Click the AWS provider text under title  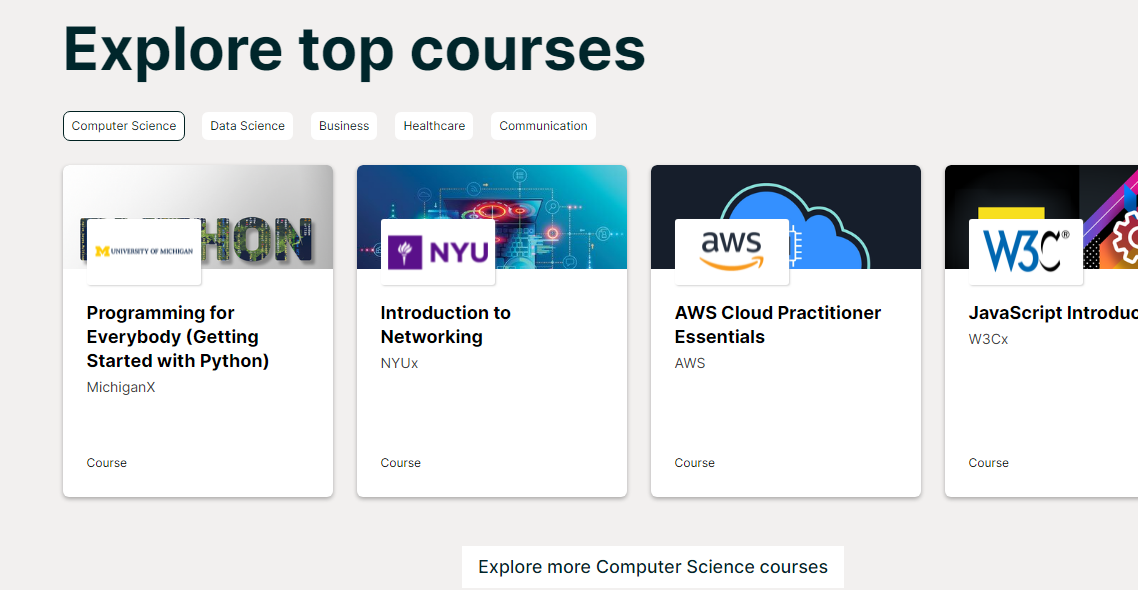[x=689, y=363]
